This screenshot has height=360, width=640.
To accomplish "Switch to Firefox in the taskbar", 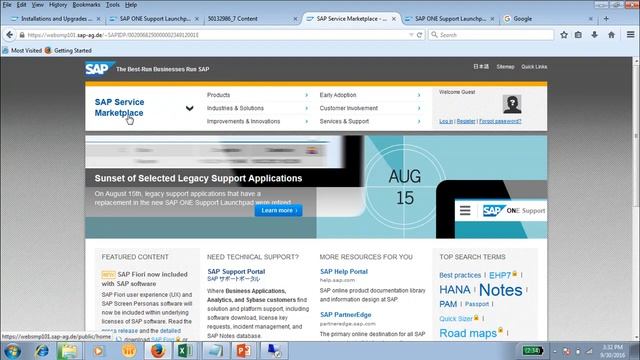I will 158,351.
